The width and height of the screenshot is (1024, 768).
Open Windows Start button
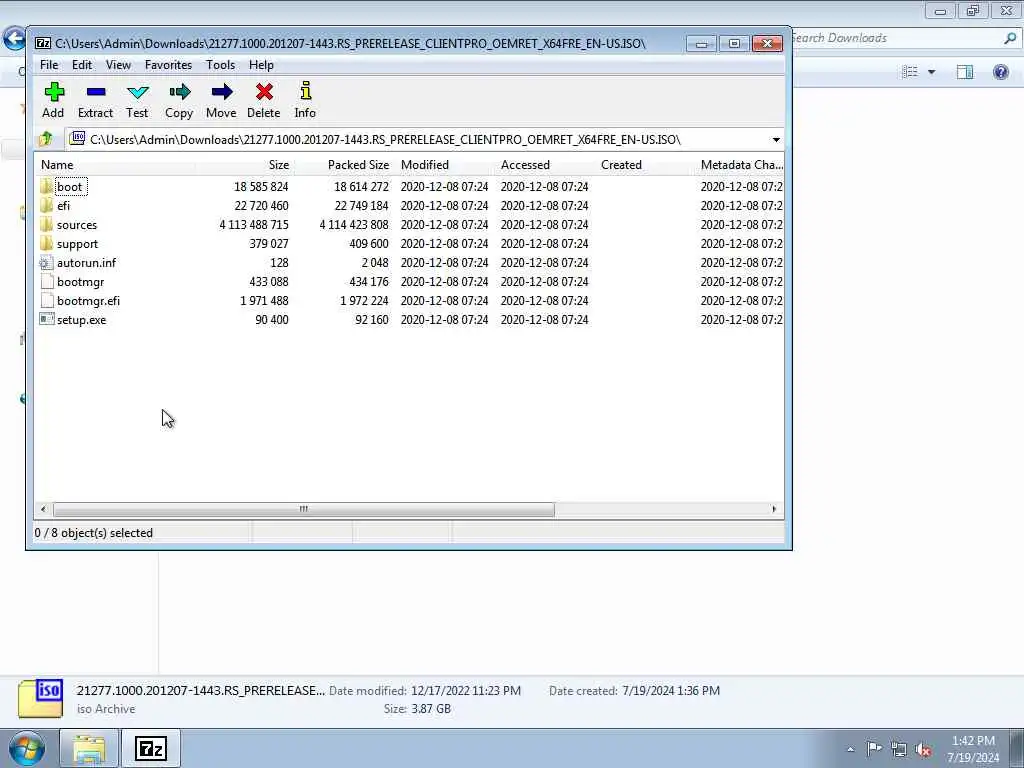tap(27, 748)
